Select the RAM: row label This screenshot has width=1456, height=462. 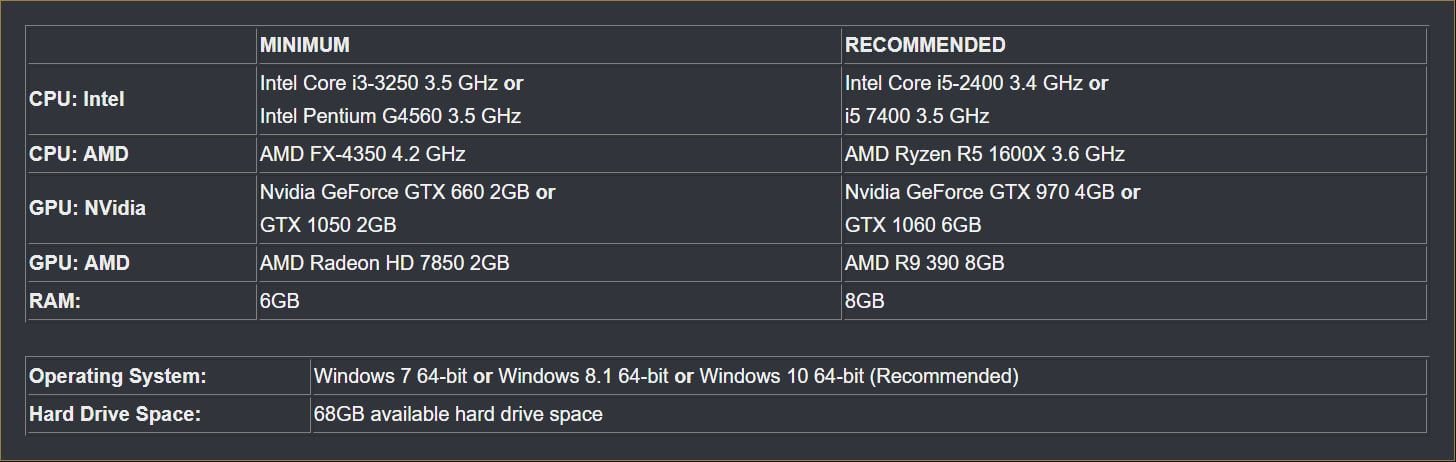55,301
